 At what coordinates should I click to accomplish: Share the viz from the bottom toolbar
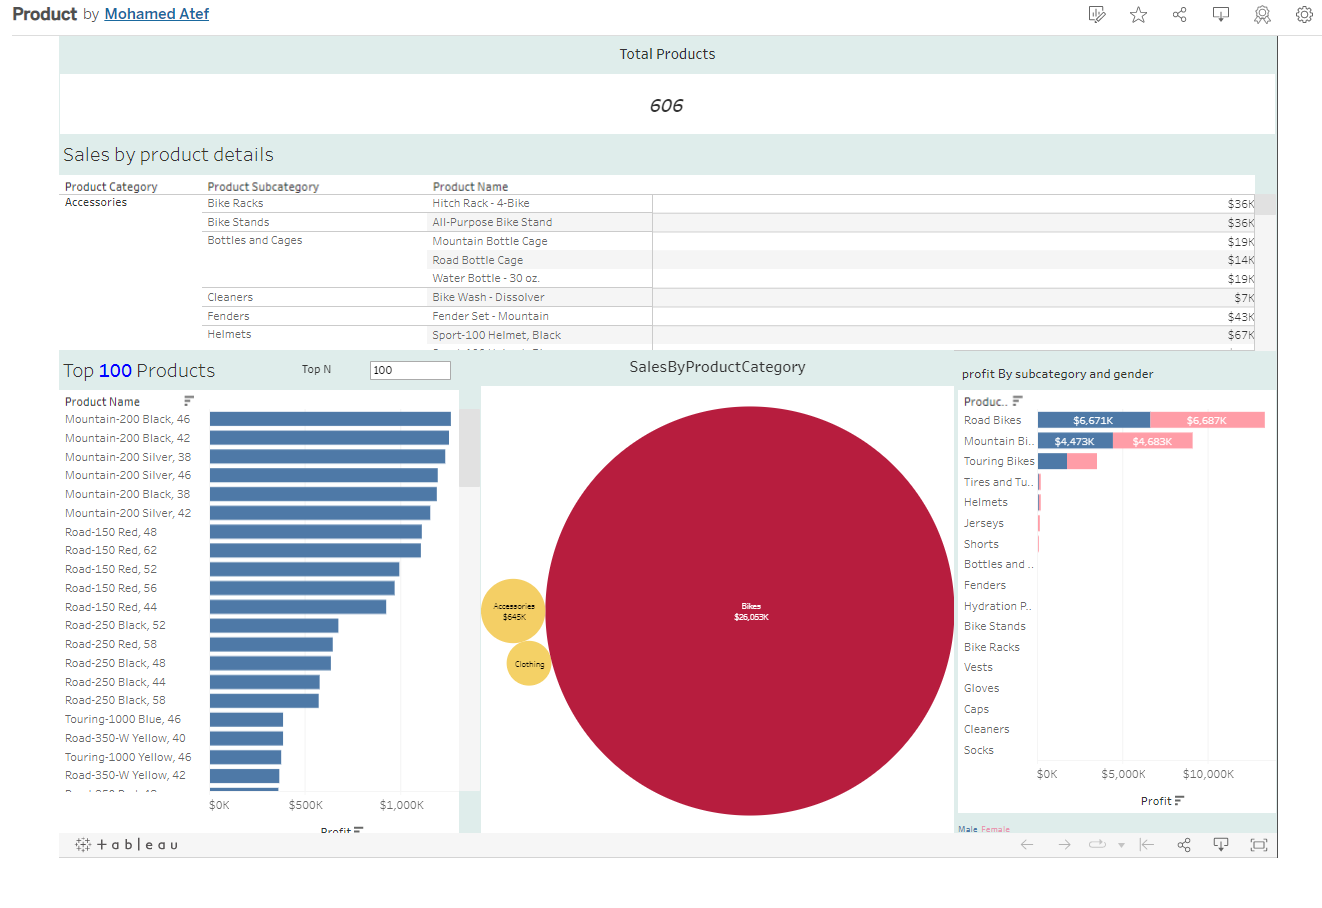(x=1184, y=844)
